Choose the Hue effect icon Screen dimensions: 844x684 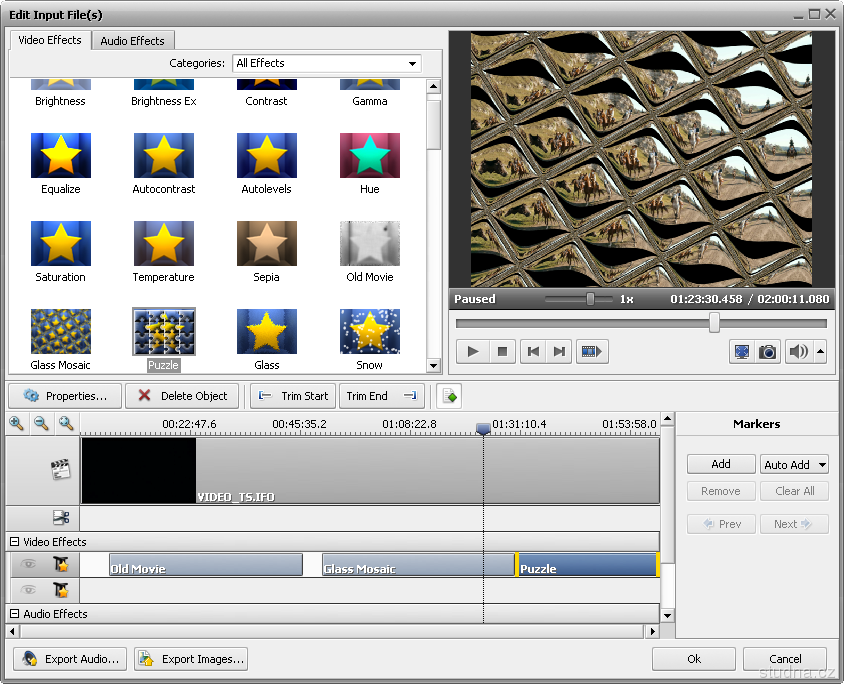369,156
